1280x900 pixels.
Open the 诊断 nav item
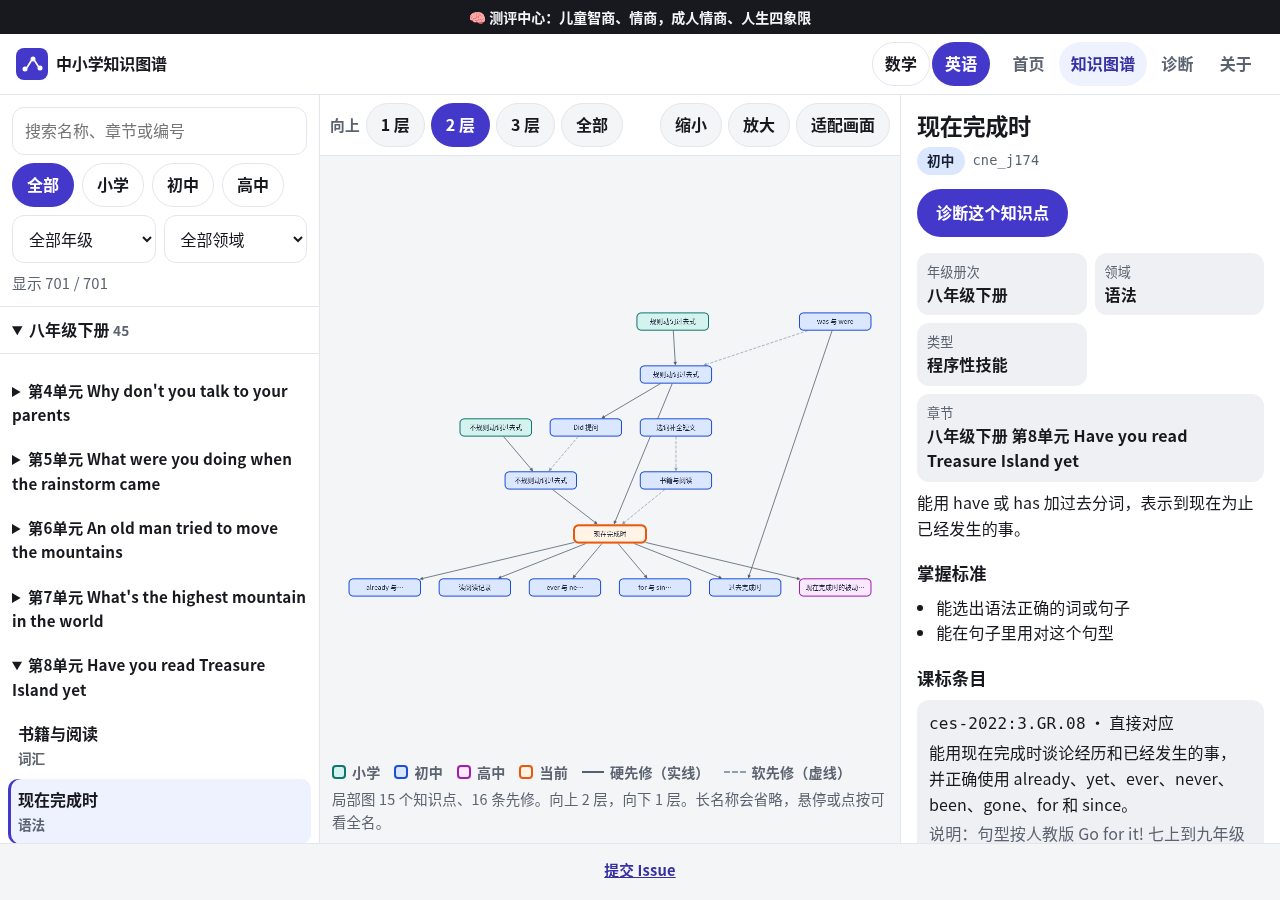1177,64
